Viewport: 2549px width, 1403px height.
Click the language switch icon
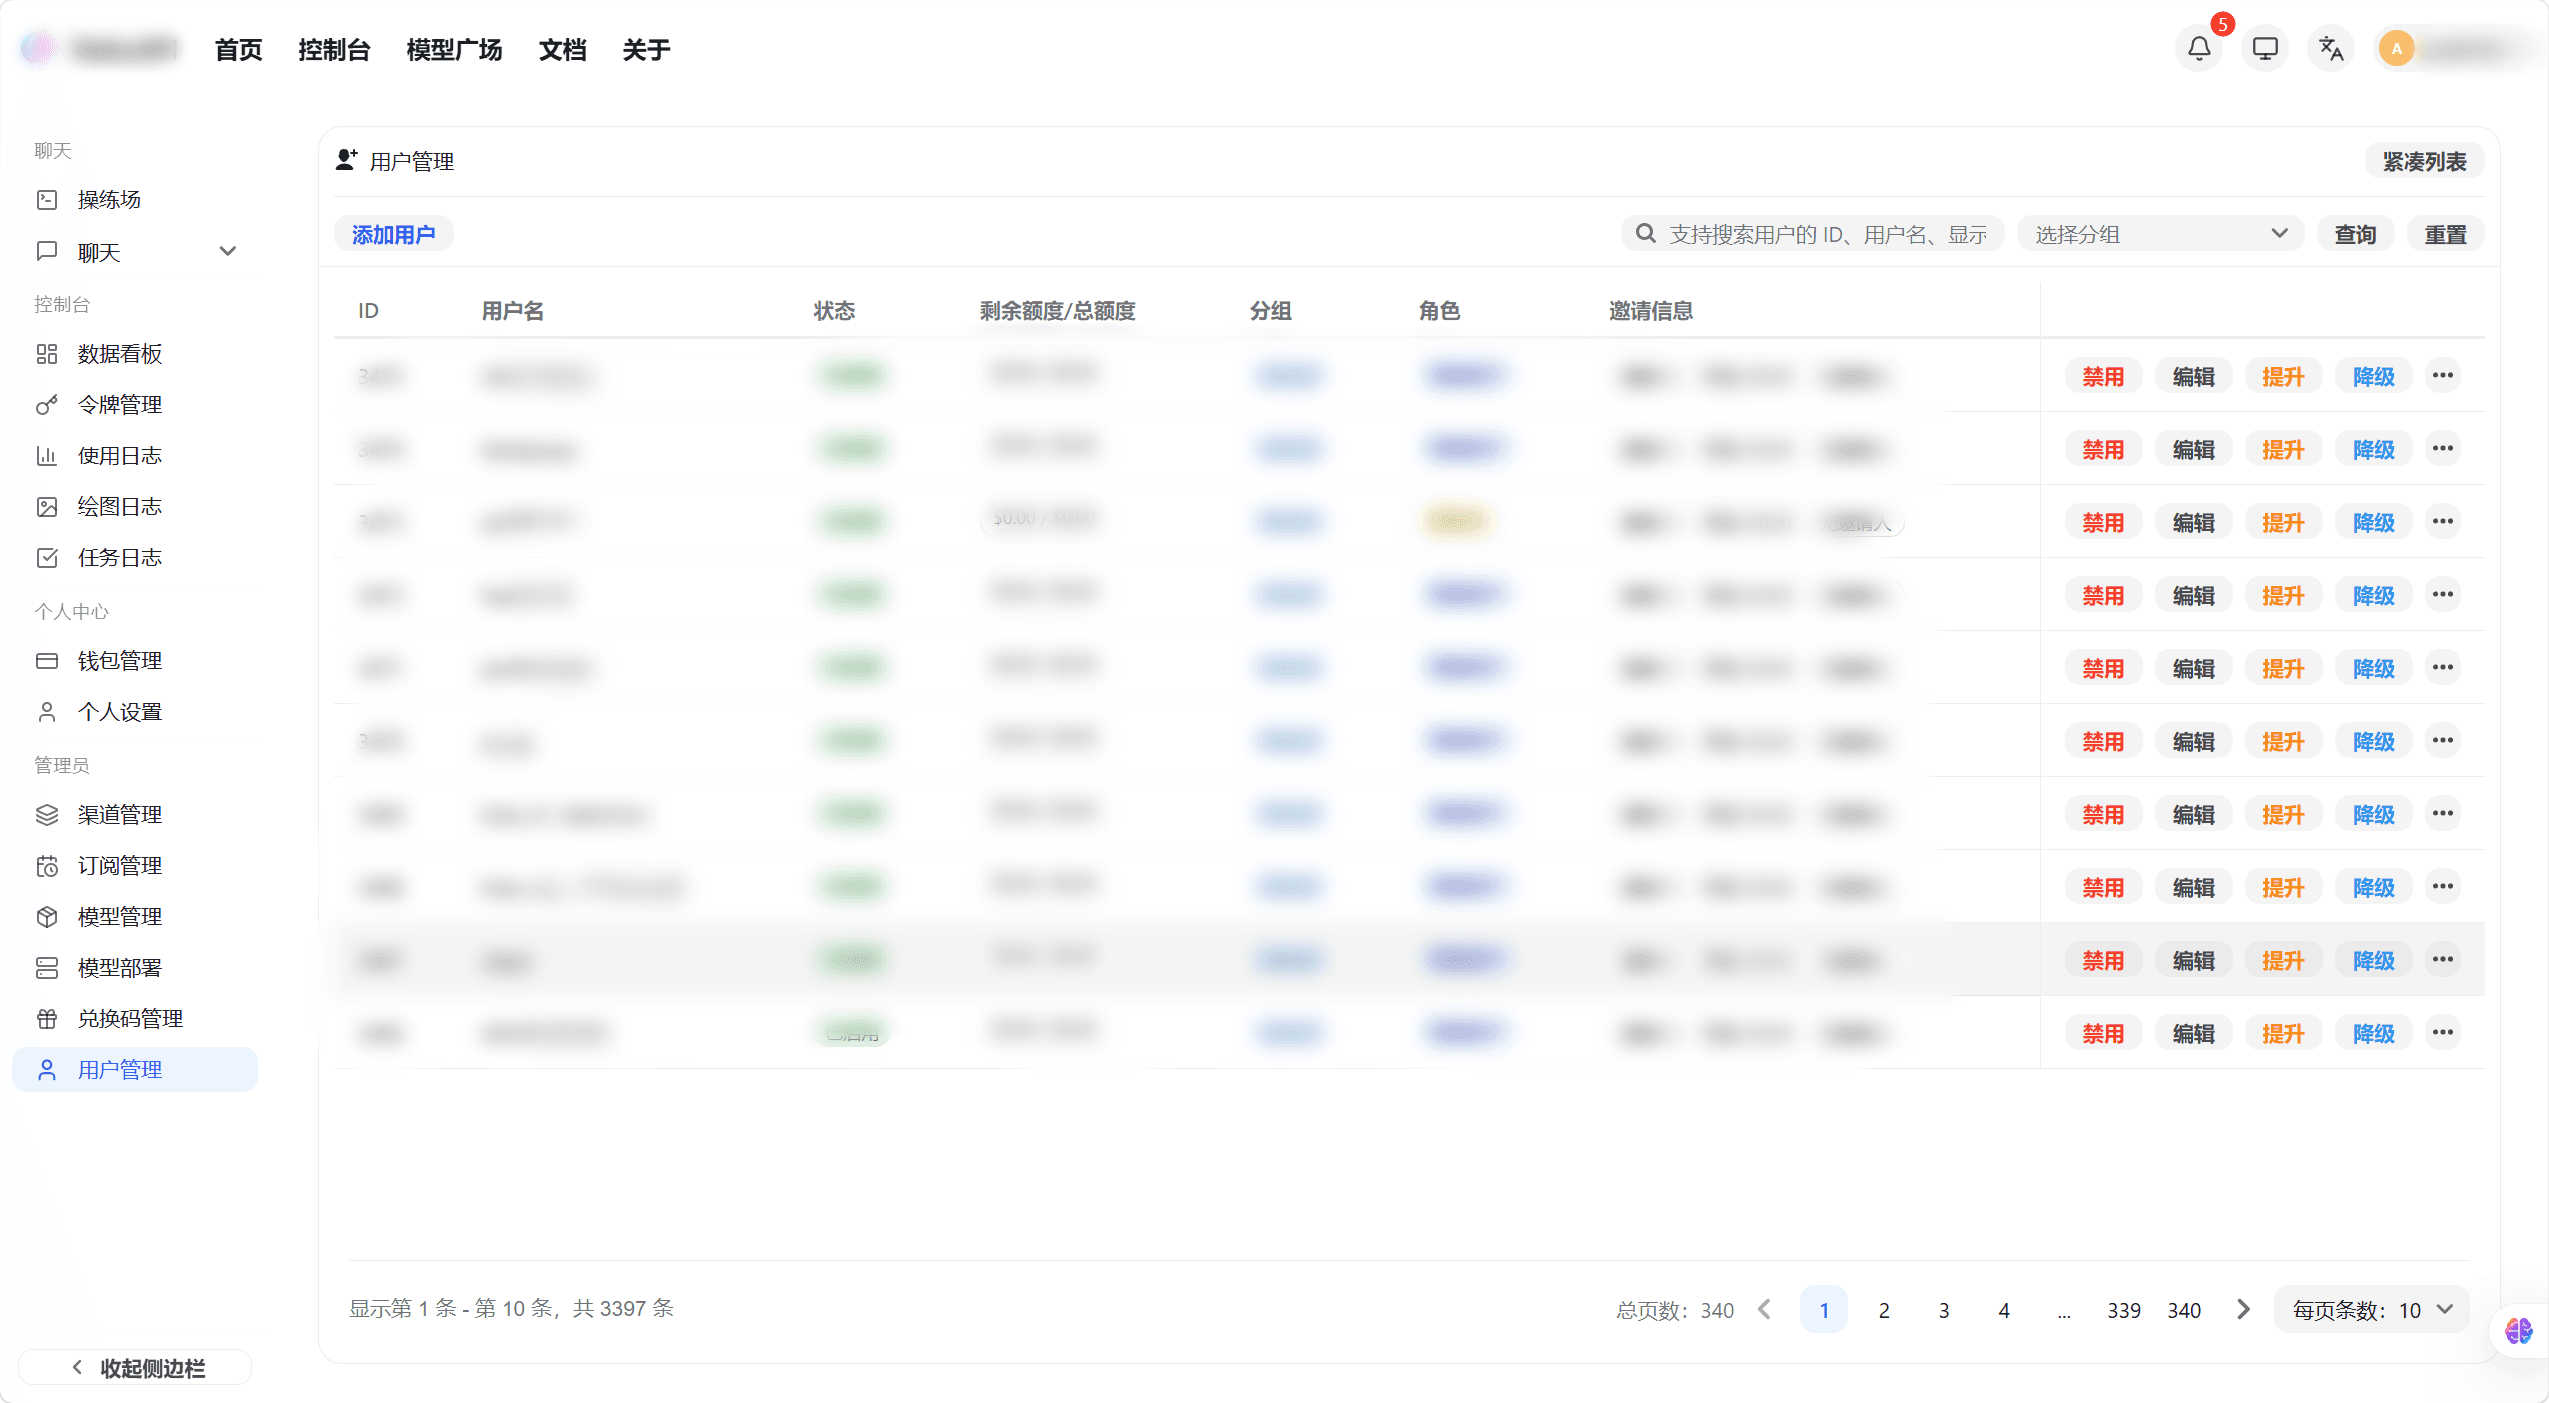[2329, 47]
